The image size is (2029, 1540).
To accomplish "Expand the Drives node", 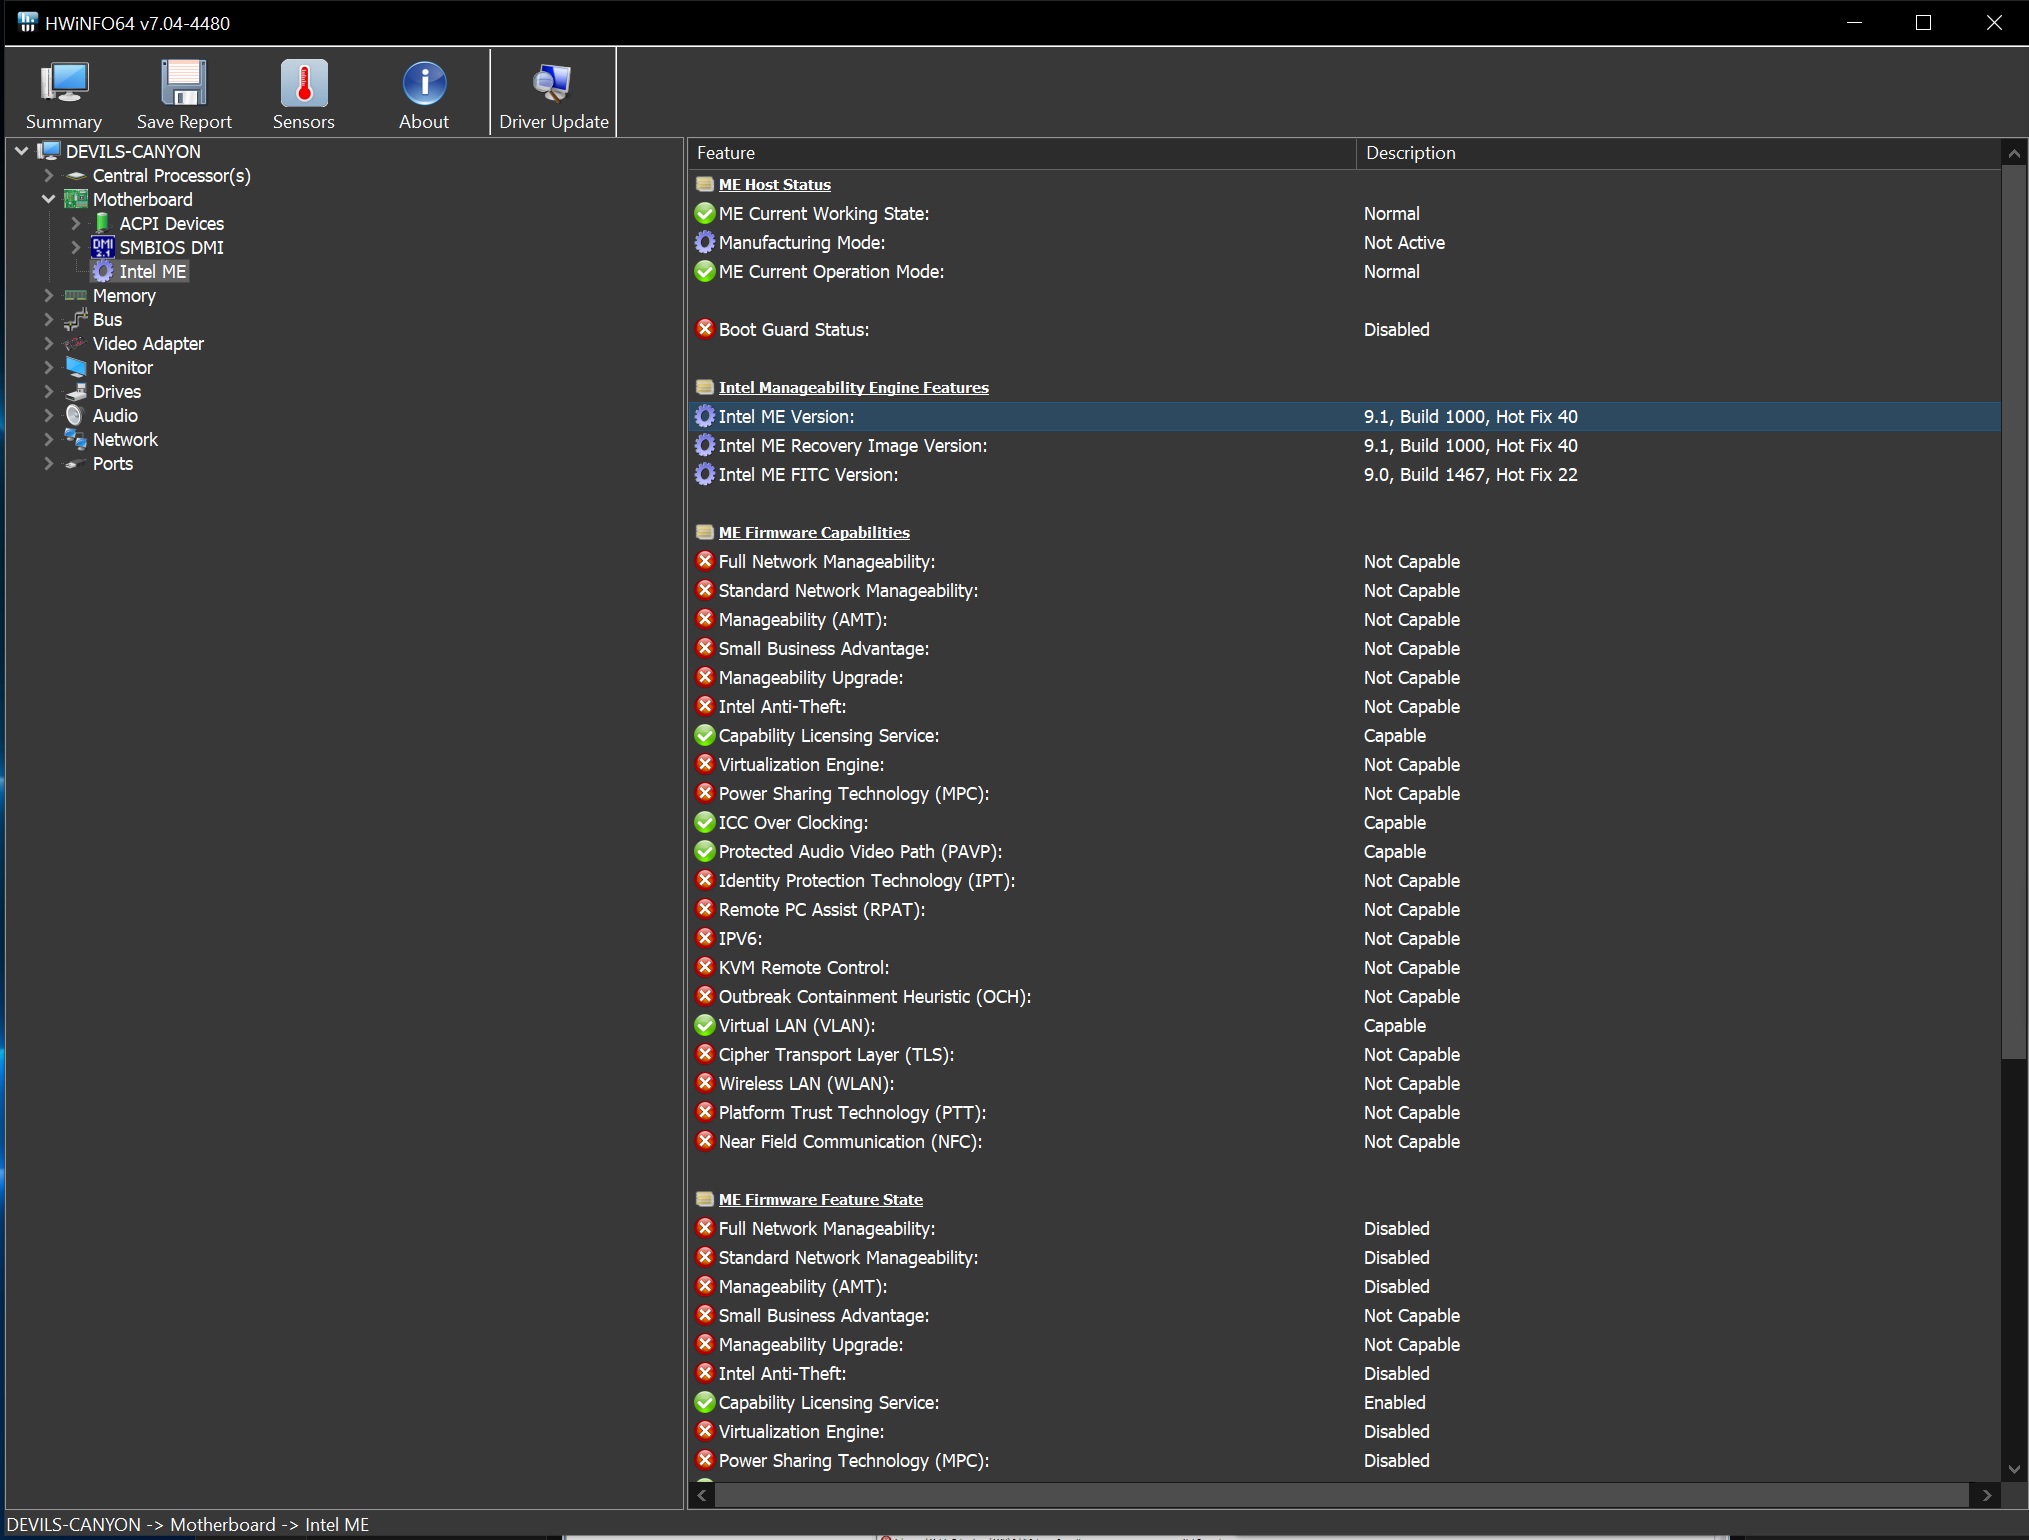I will tap(48, 391).
